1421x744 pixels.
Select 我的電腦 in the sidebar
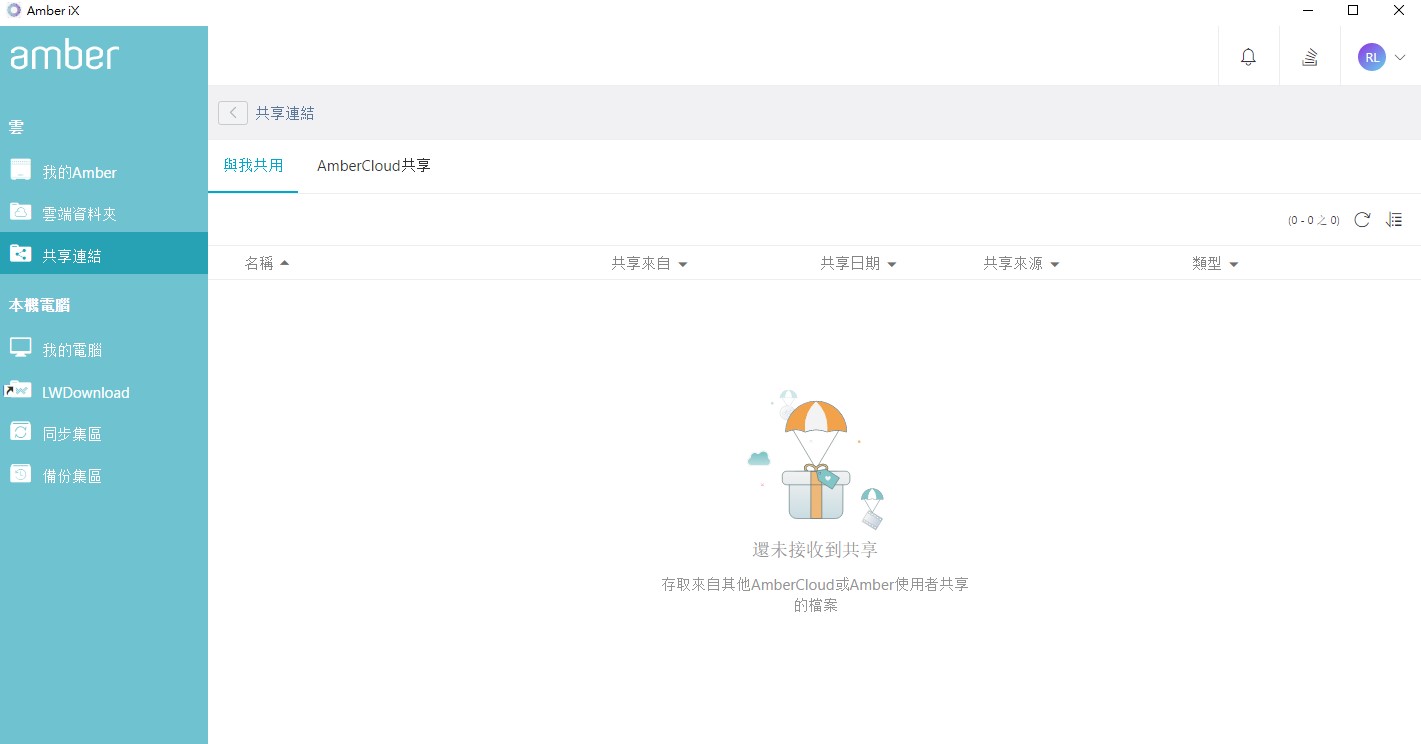(x=104, y=350)
